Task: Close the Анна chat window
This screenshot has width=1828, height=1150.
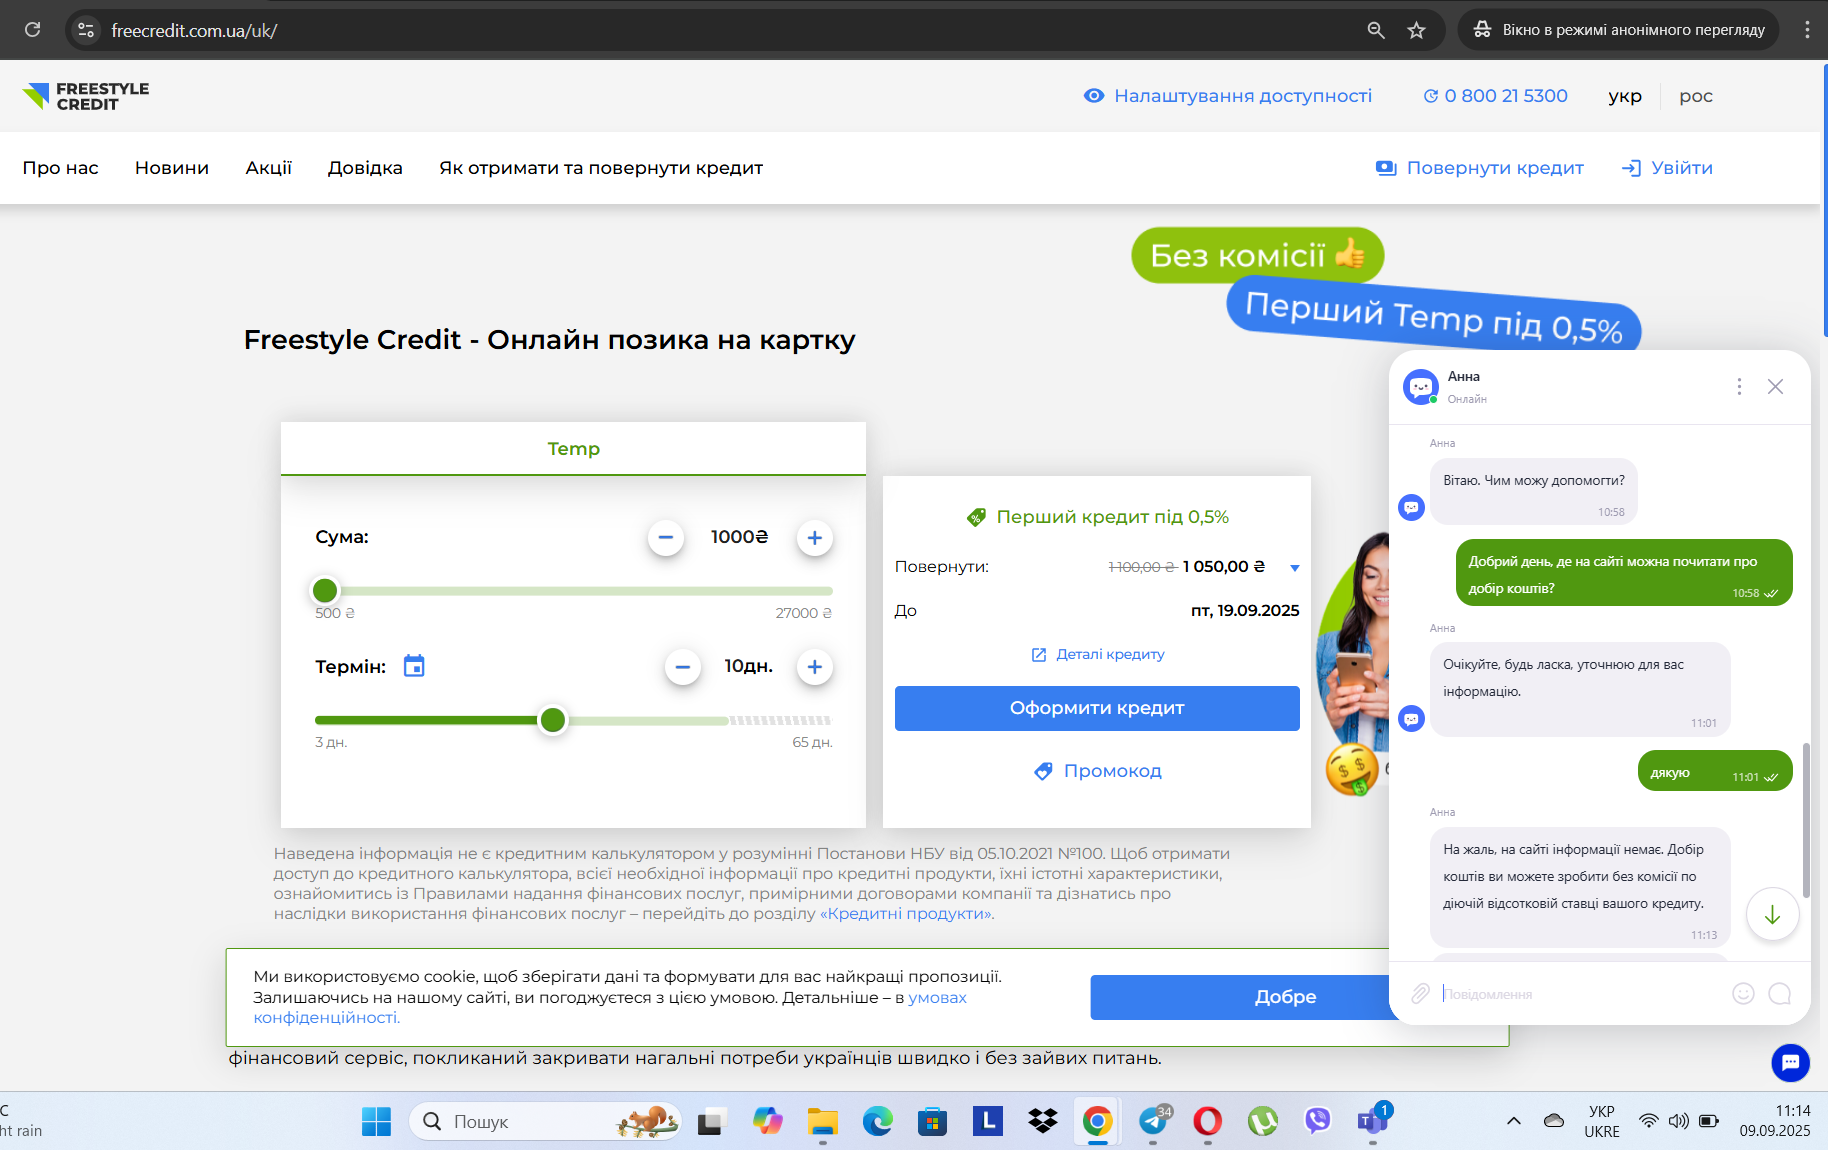Action: pyautogui.click(x=1775, y=386)
